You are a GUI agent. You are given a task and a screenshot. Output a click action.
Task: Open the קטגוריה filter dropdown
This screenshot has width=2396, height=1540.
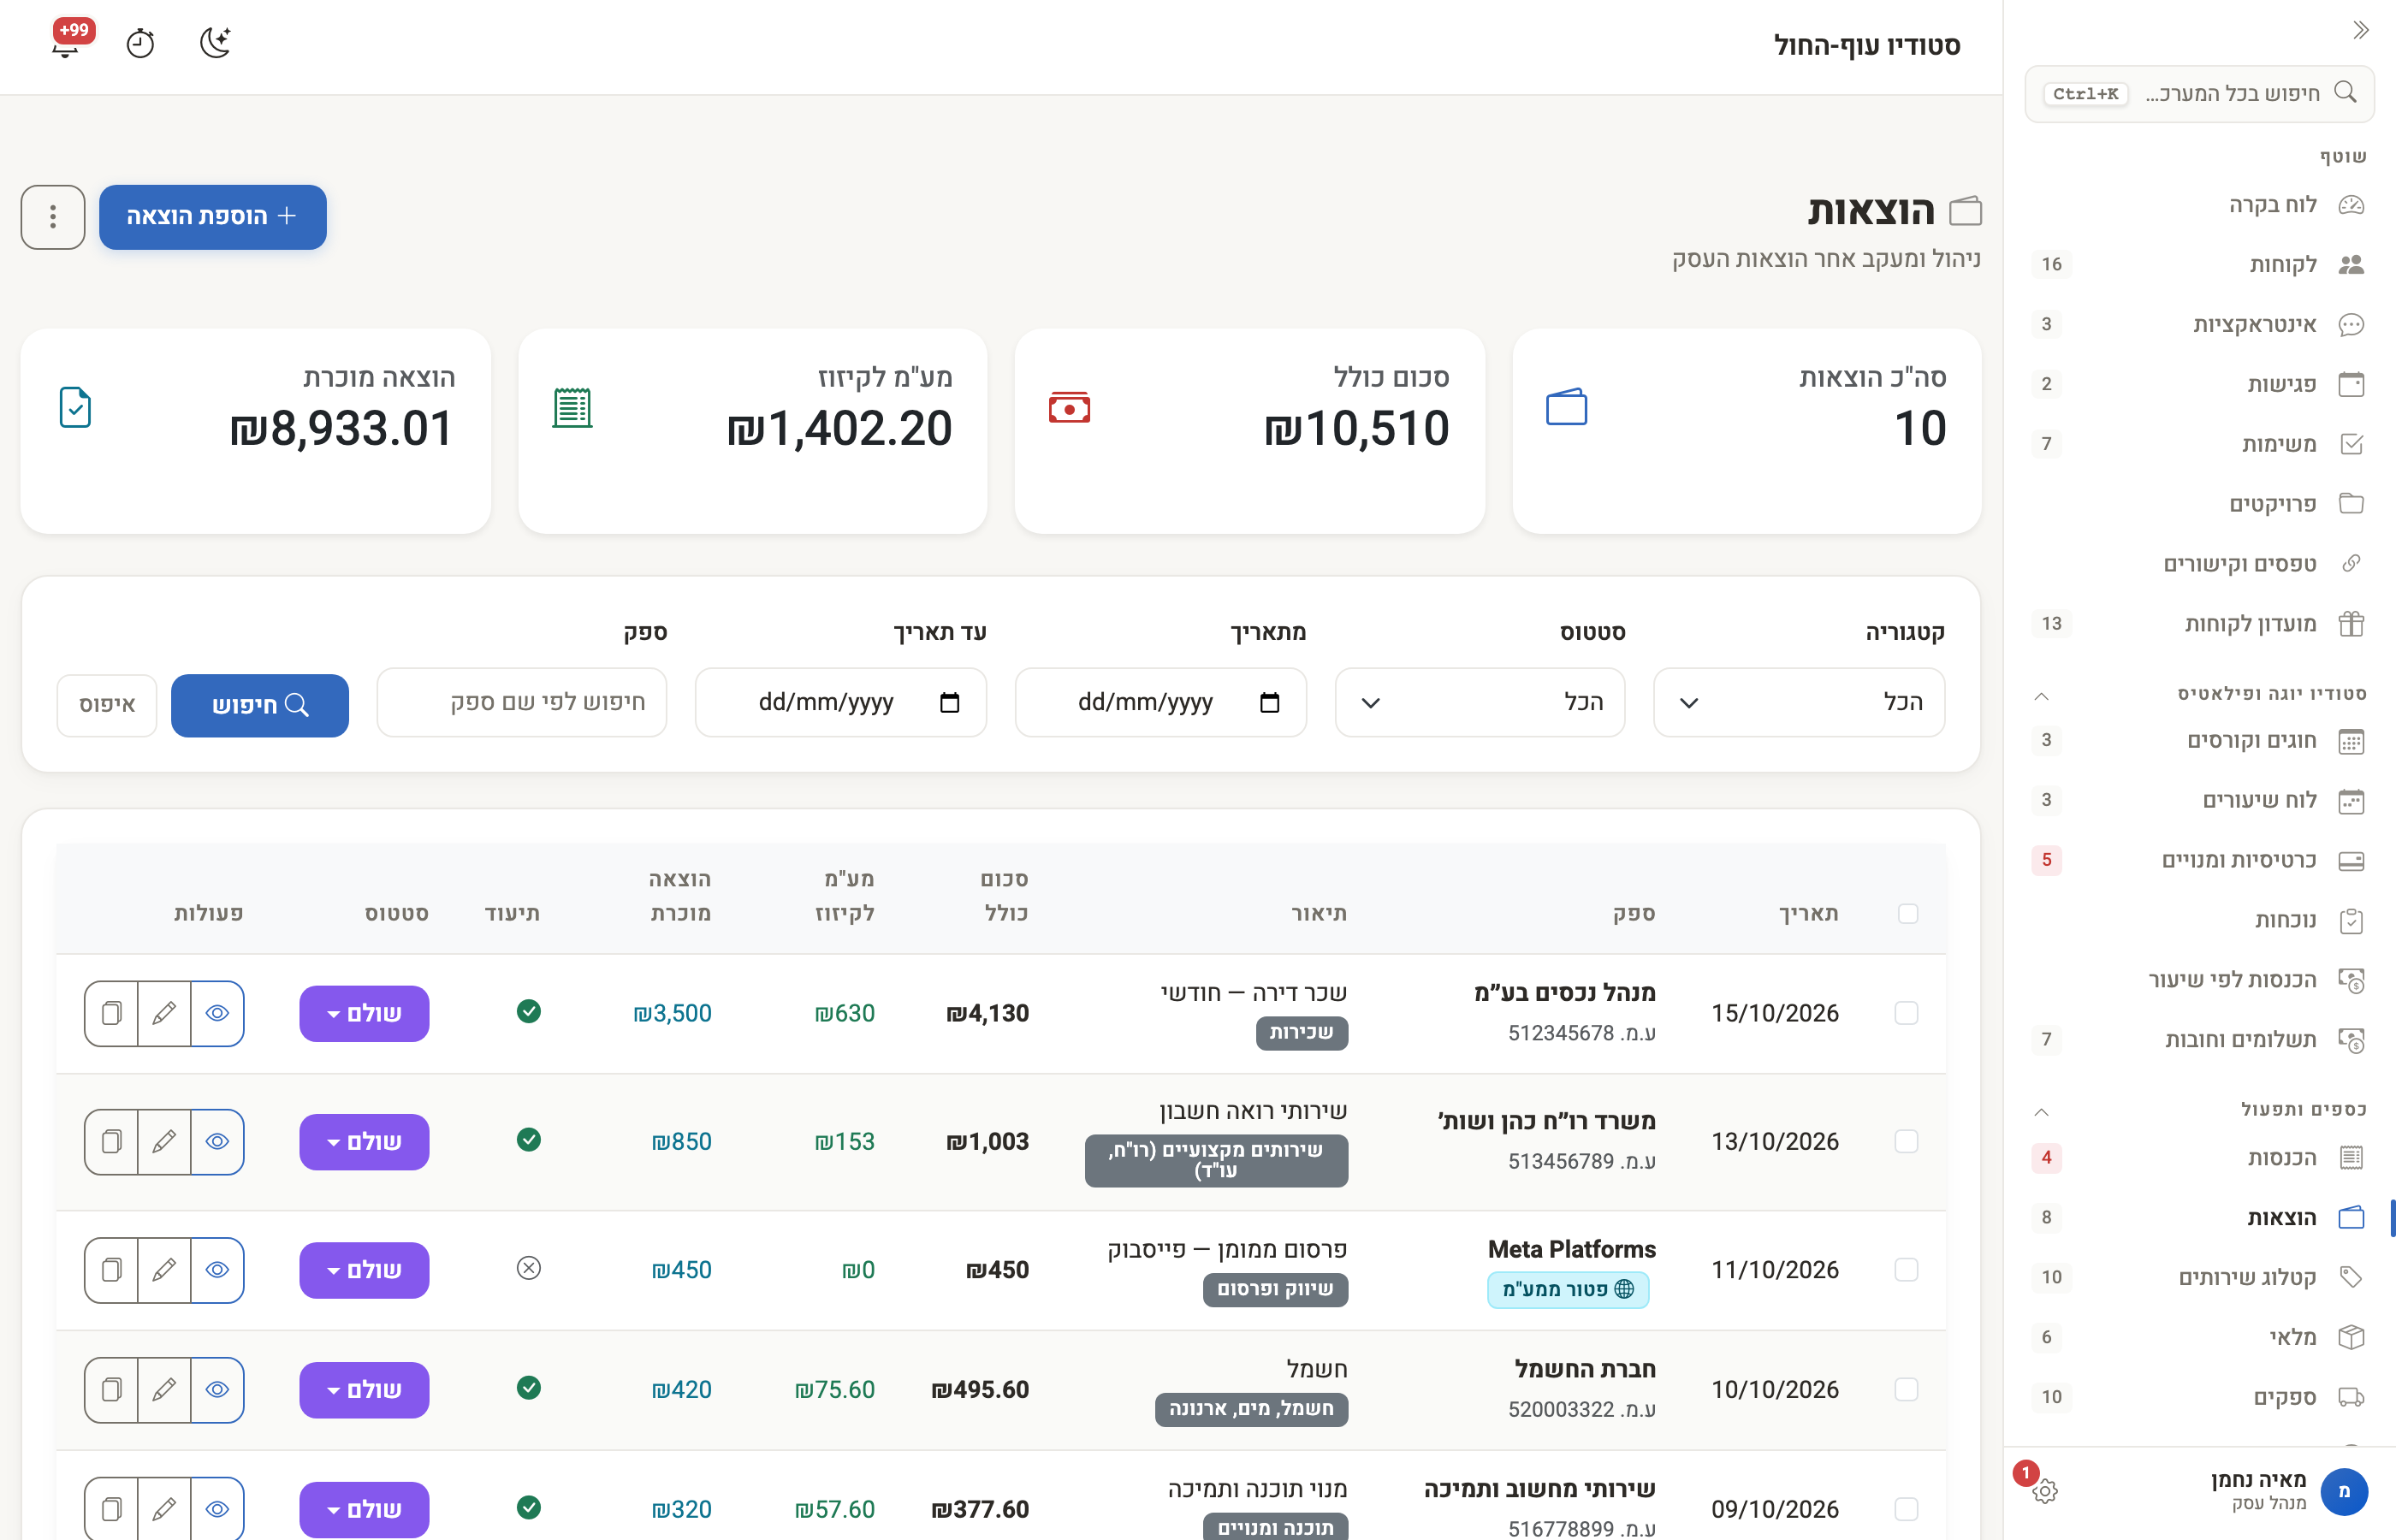pos(1799,703)
